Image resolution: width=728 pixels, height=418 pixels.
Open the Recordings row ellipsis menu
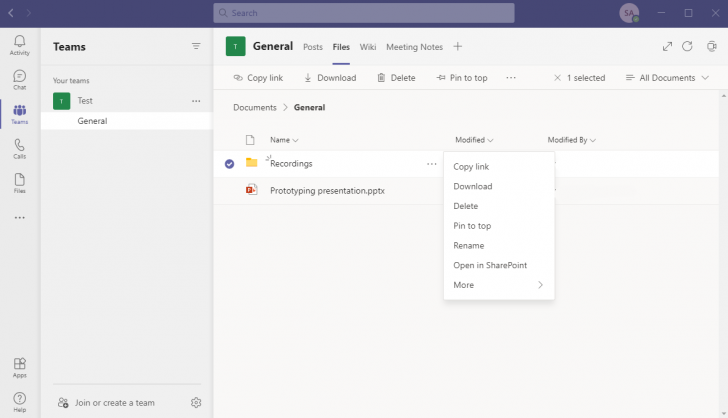[432, 163]
